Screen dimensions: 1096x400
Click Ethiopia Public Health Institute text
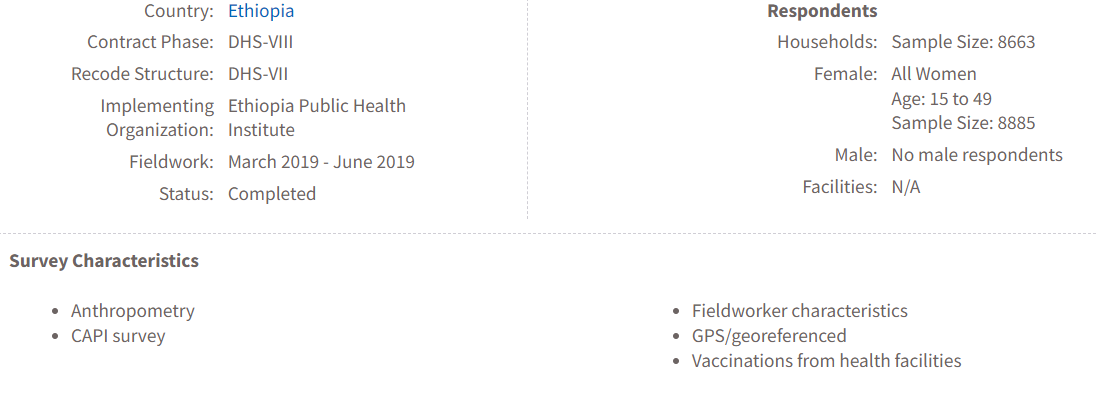tap(317, 118)
